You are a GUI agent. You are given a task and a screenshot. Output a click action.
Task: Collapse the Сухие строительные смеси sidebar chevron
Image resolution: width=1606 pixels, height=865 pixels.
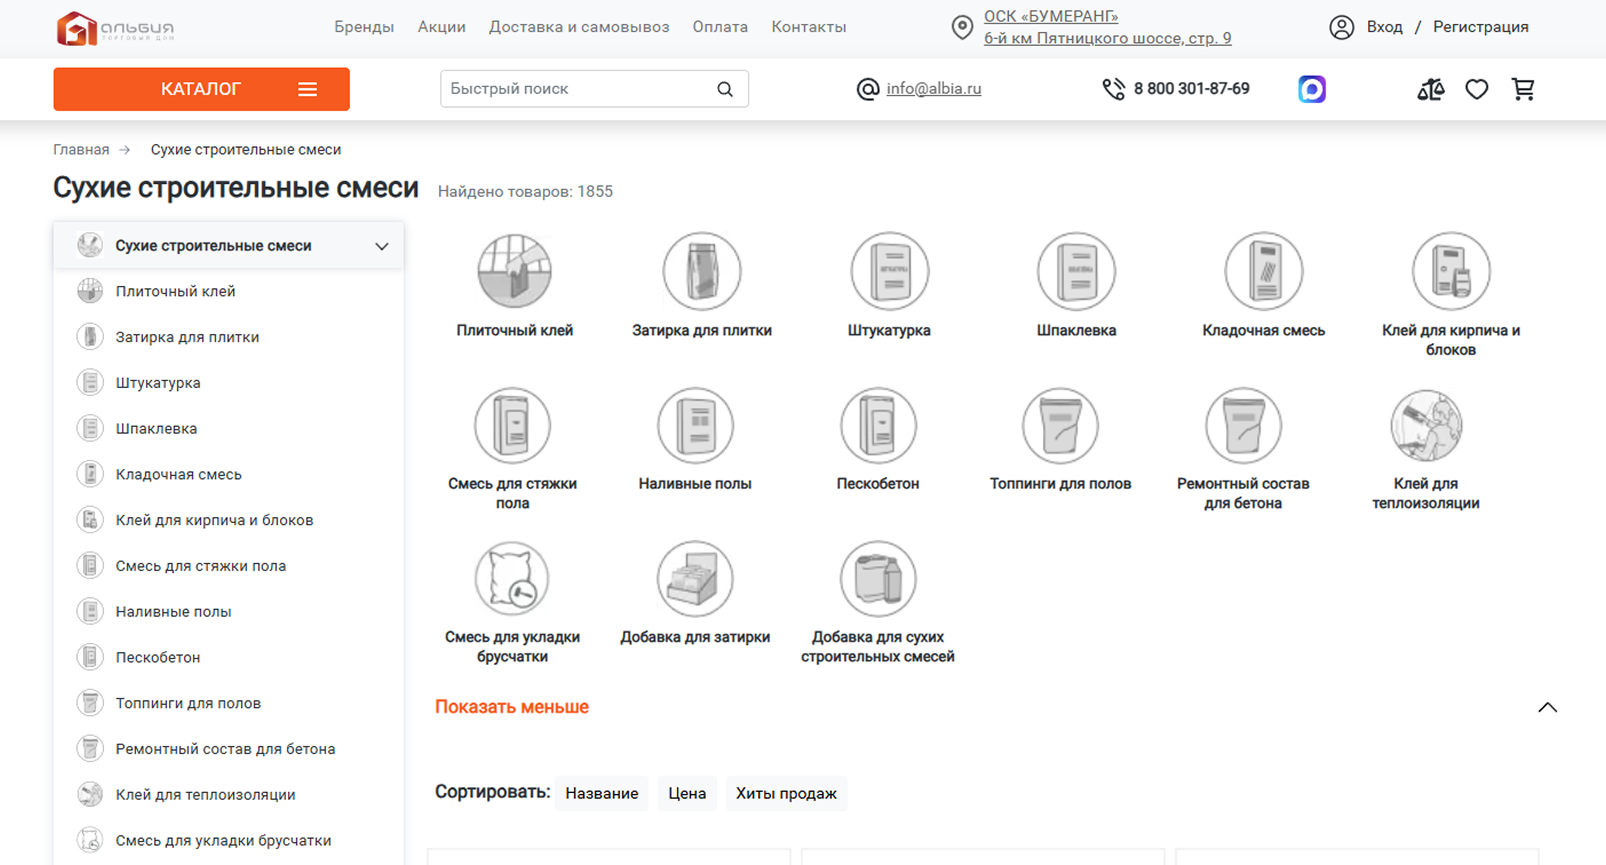[x=382, y=246]
